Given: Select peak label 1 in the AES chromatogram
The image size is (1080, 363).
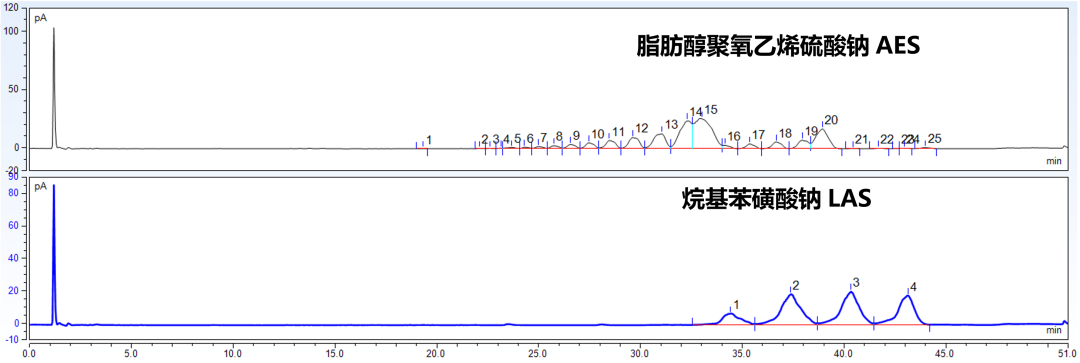Looking at the screenshot, I should coord(428,141).
